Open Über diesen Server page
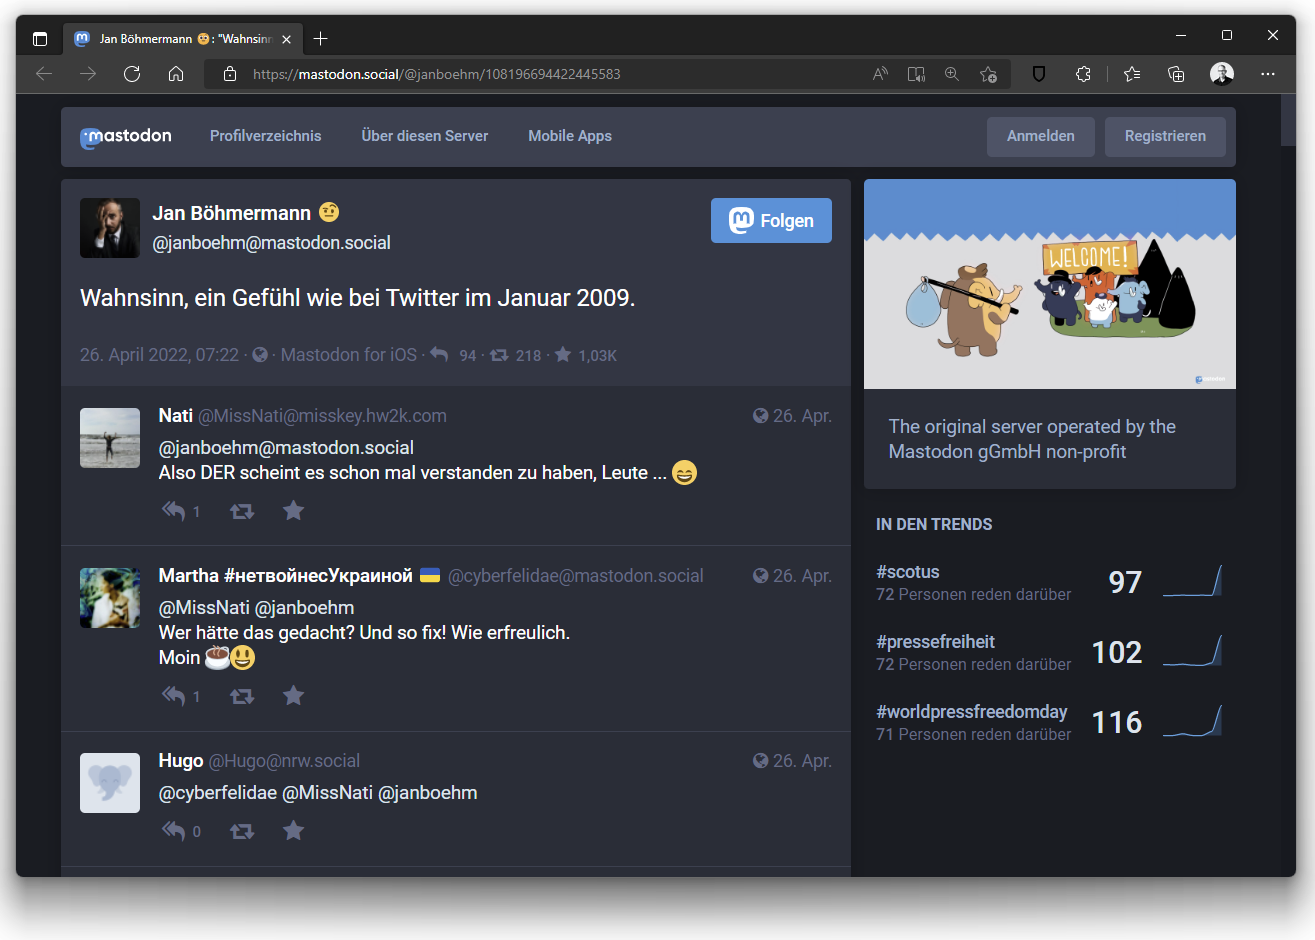The height and width of the screenshot is (940, 1315). point(425,136)
